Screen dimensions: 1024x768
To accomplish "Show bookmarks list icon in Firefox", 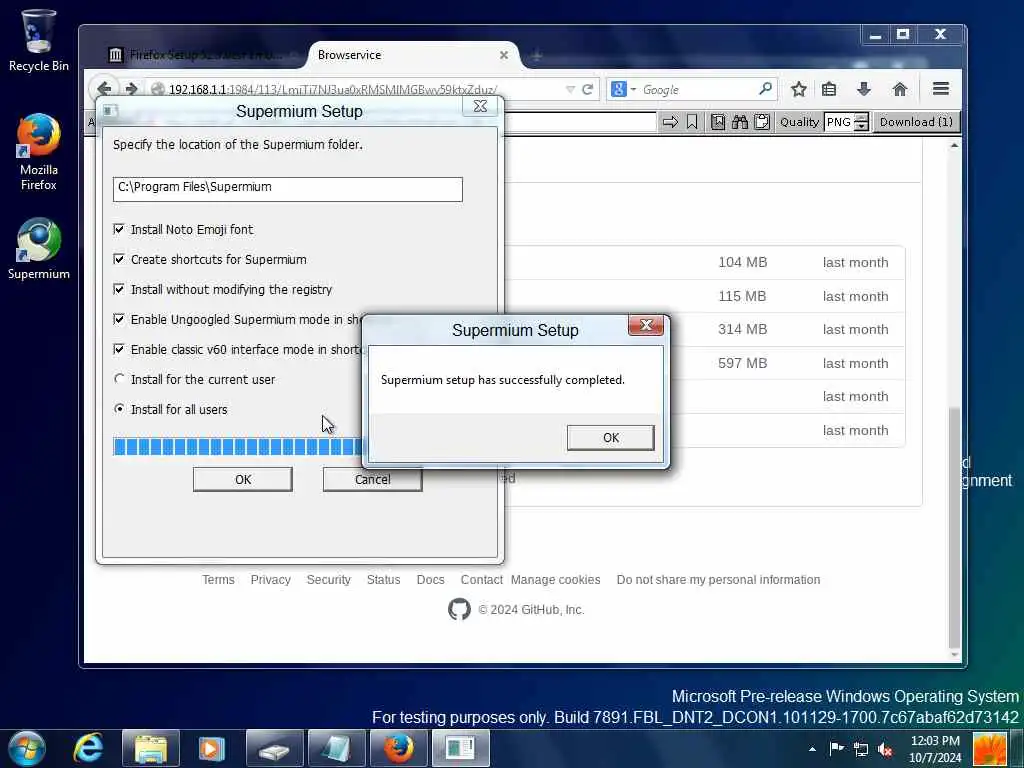I will 829,89.
